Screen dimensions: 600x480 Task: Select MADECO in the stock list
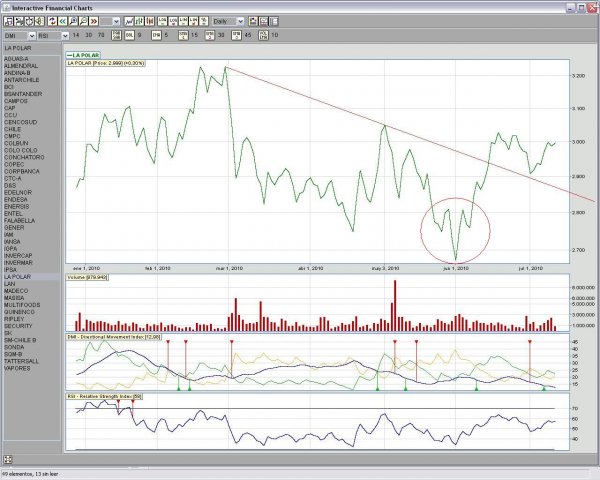[16, 291]
